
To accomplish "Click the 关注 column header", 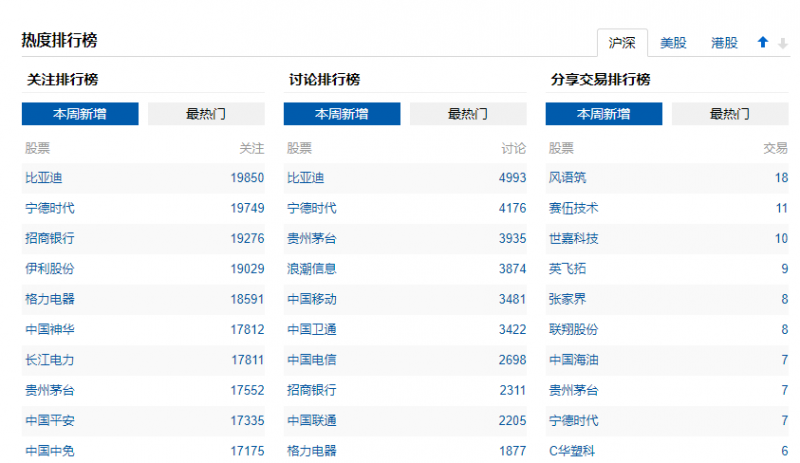I will (252, 149).
